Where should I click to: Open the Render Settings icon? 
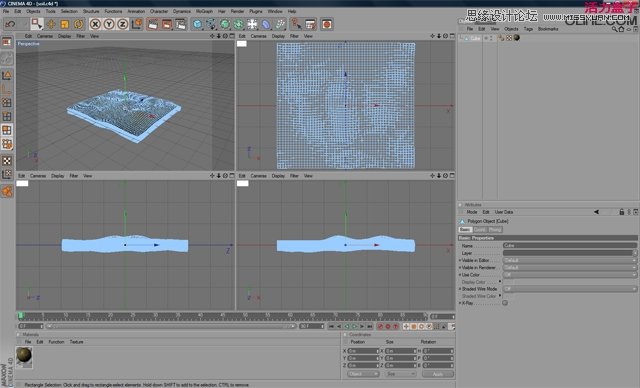coord(180,24)
